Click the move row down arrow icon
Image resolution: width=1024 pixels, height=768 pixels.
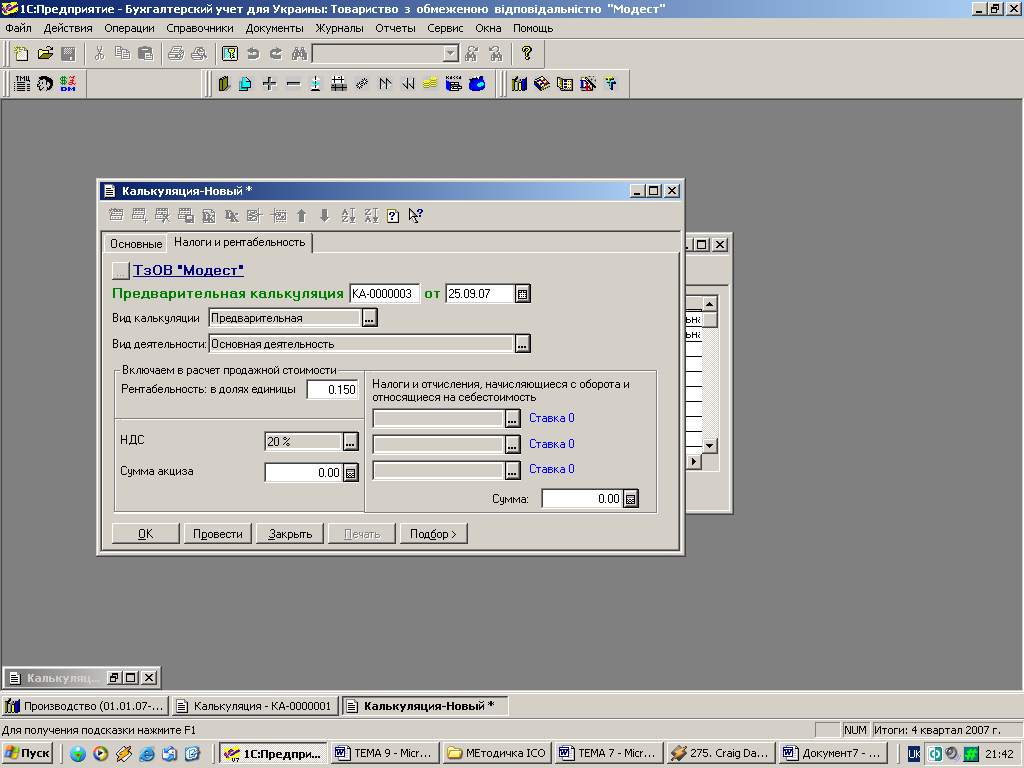[x=324, y=216]
